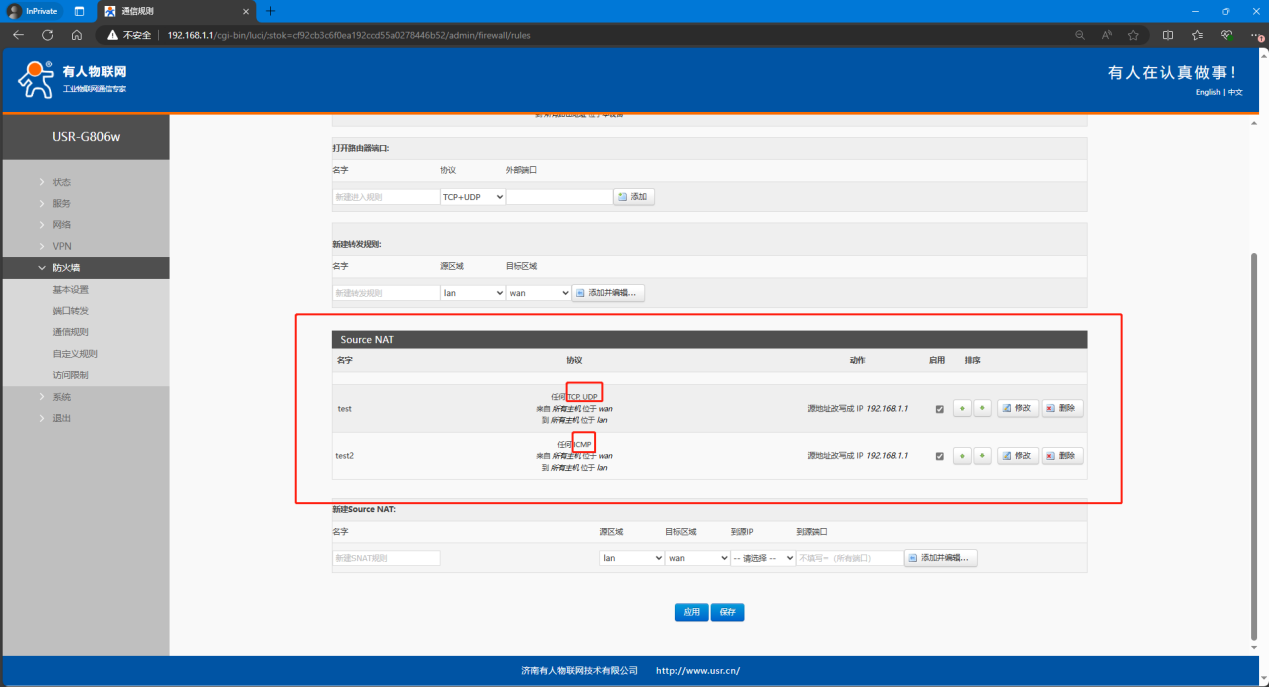Click the 新建SNAT规则 name field
The image size is (1269, 687).
[386, 558]
